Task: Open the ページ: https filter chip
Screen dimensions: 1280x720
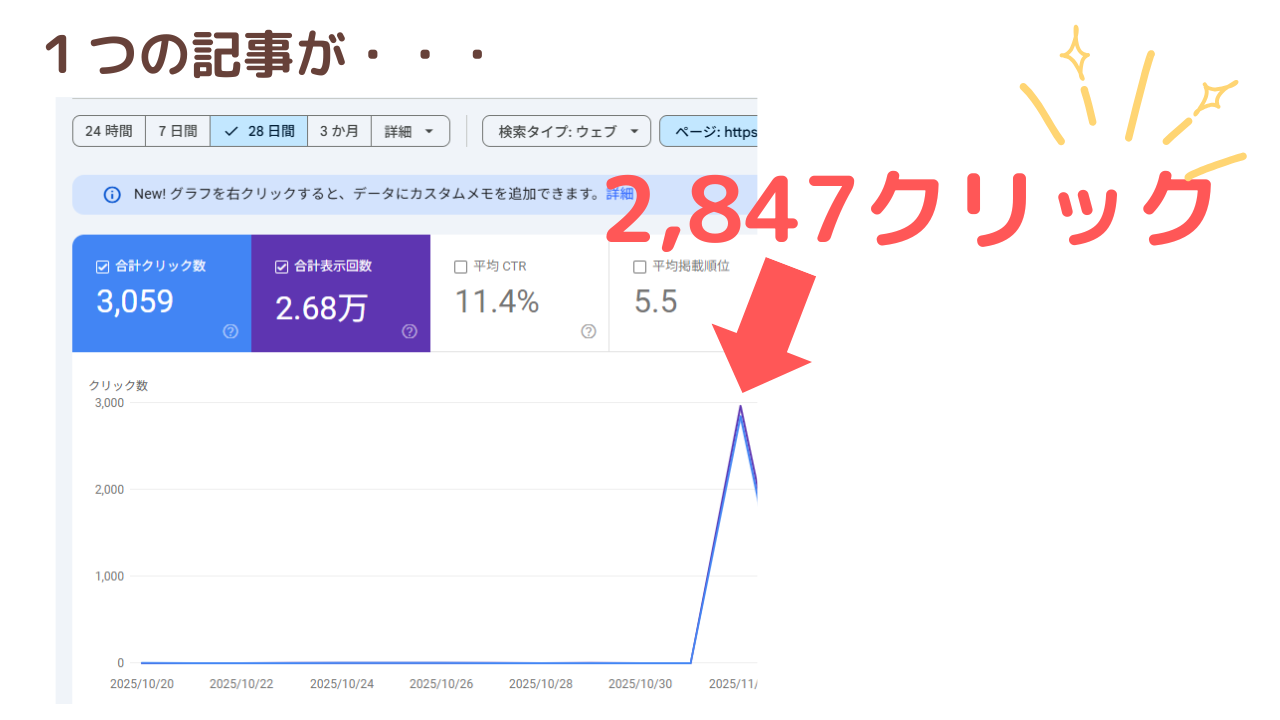Action: pos(710,131)
